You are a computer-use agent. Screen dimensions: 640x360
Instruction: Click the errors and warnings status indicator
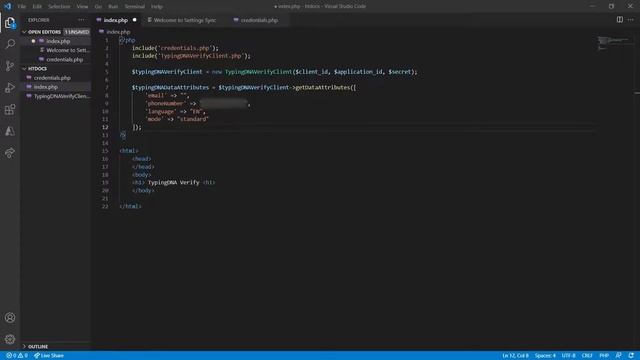point(17,356)
